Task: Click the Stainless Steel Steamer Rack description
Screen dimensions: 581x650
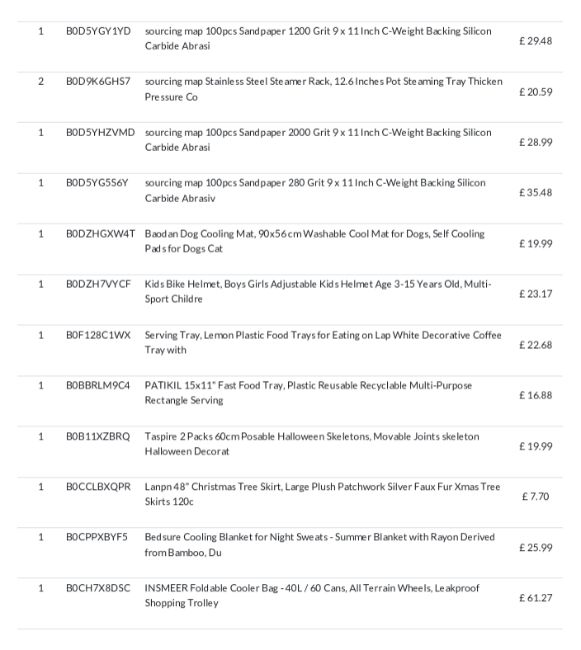Action: pos(323,89)
